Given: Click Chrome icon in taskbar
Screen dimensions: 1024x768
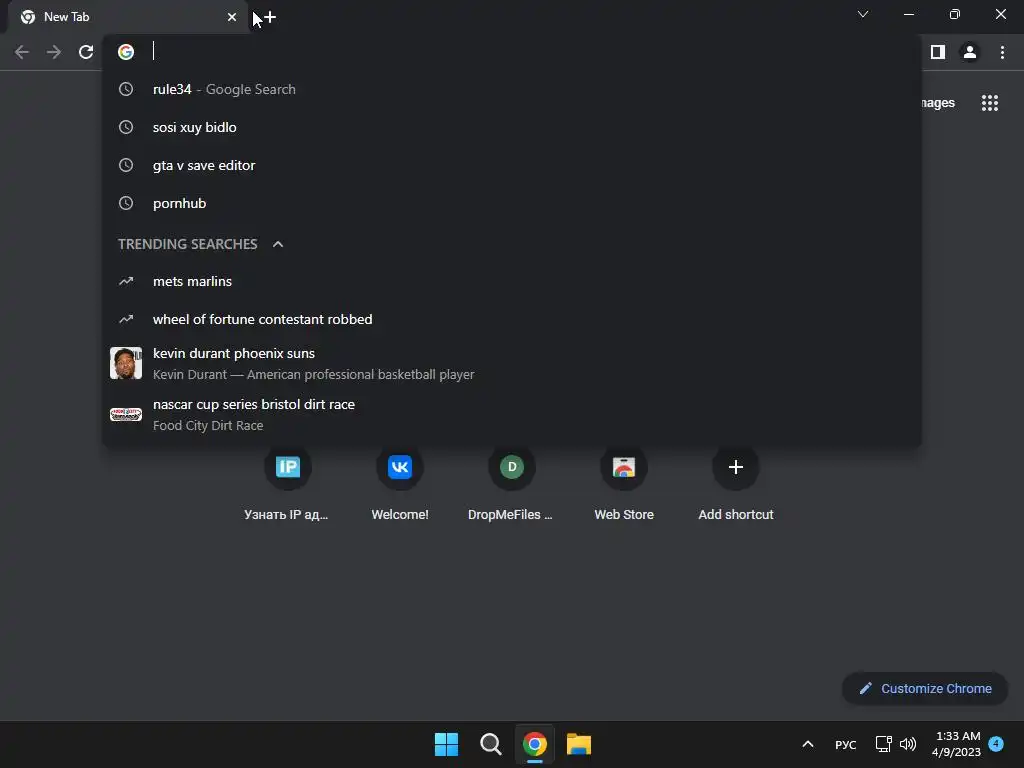Looking at the screenshot, I should pyautogui.click(x=535, y=744).
